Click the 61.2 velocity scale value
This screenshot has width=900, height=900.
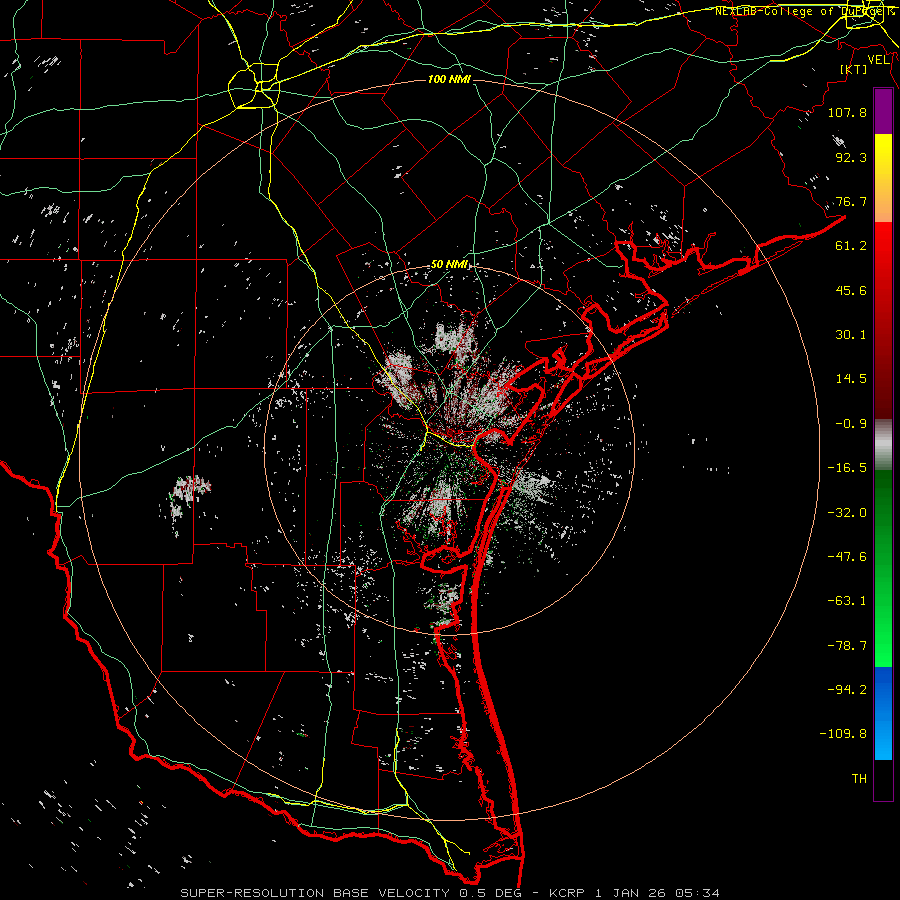(x=851, y=246)
